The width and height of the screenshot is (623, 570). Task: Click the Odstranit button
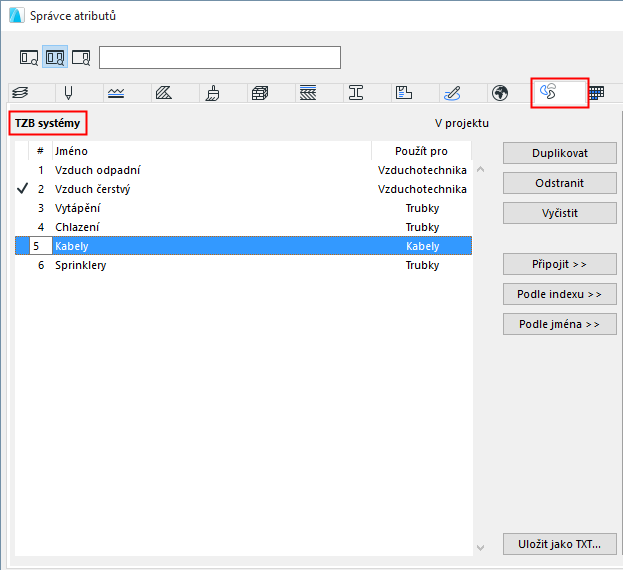click(559, 183)
